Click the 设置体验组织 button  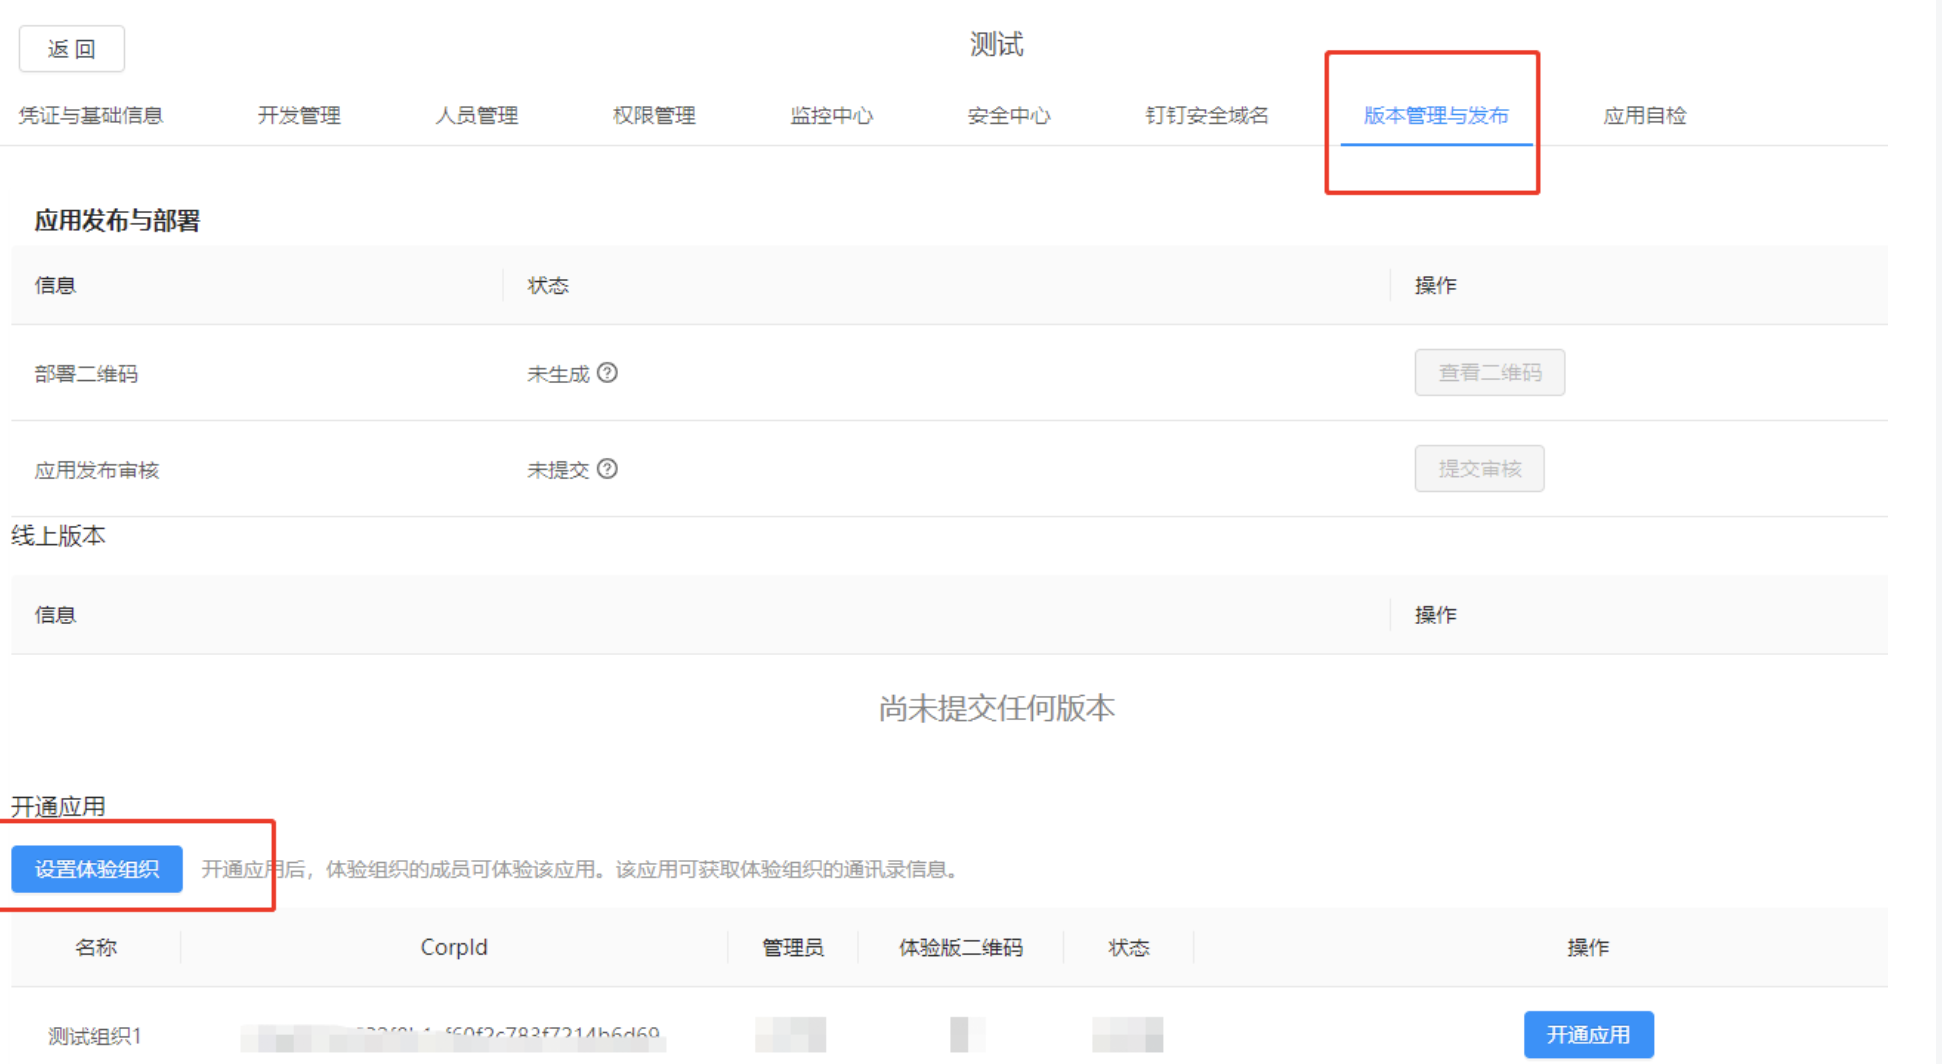point(97,869)
